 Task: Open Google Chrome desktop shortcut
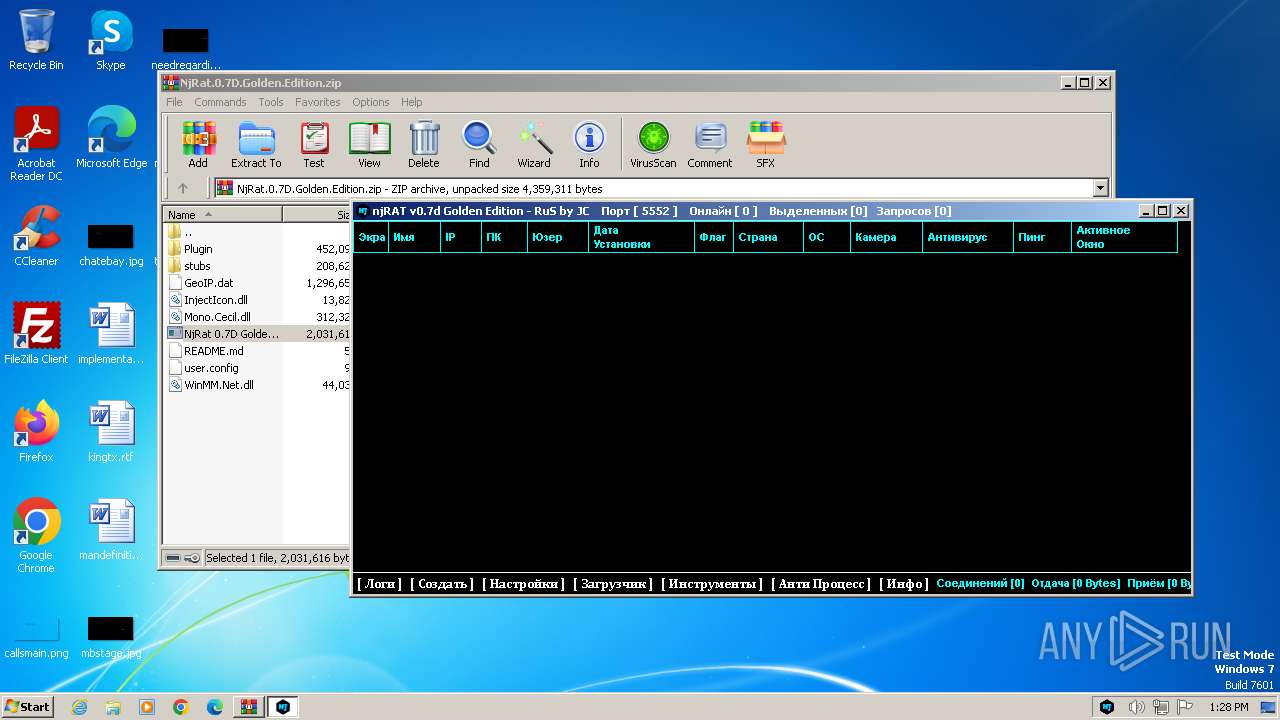[x=36, y=536]
